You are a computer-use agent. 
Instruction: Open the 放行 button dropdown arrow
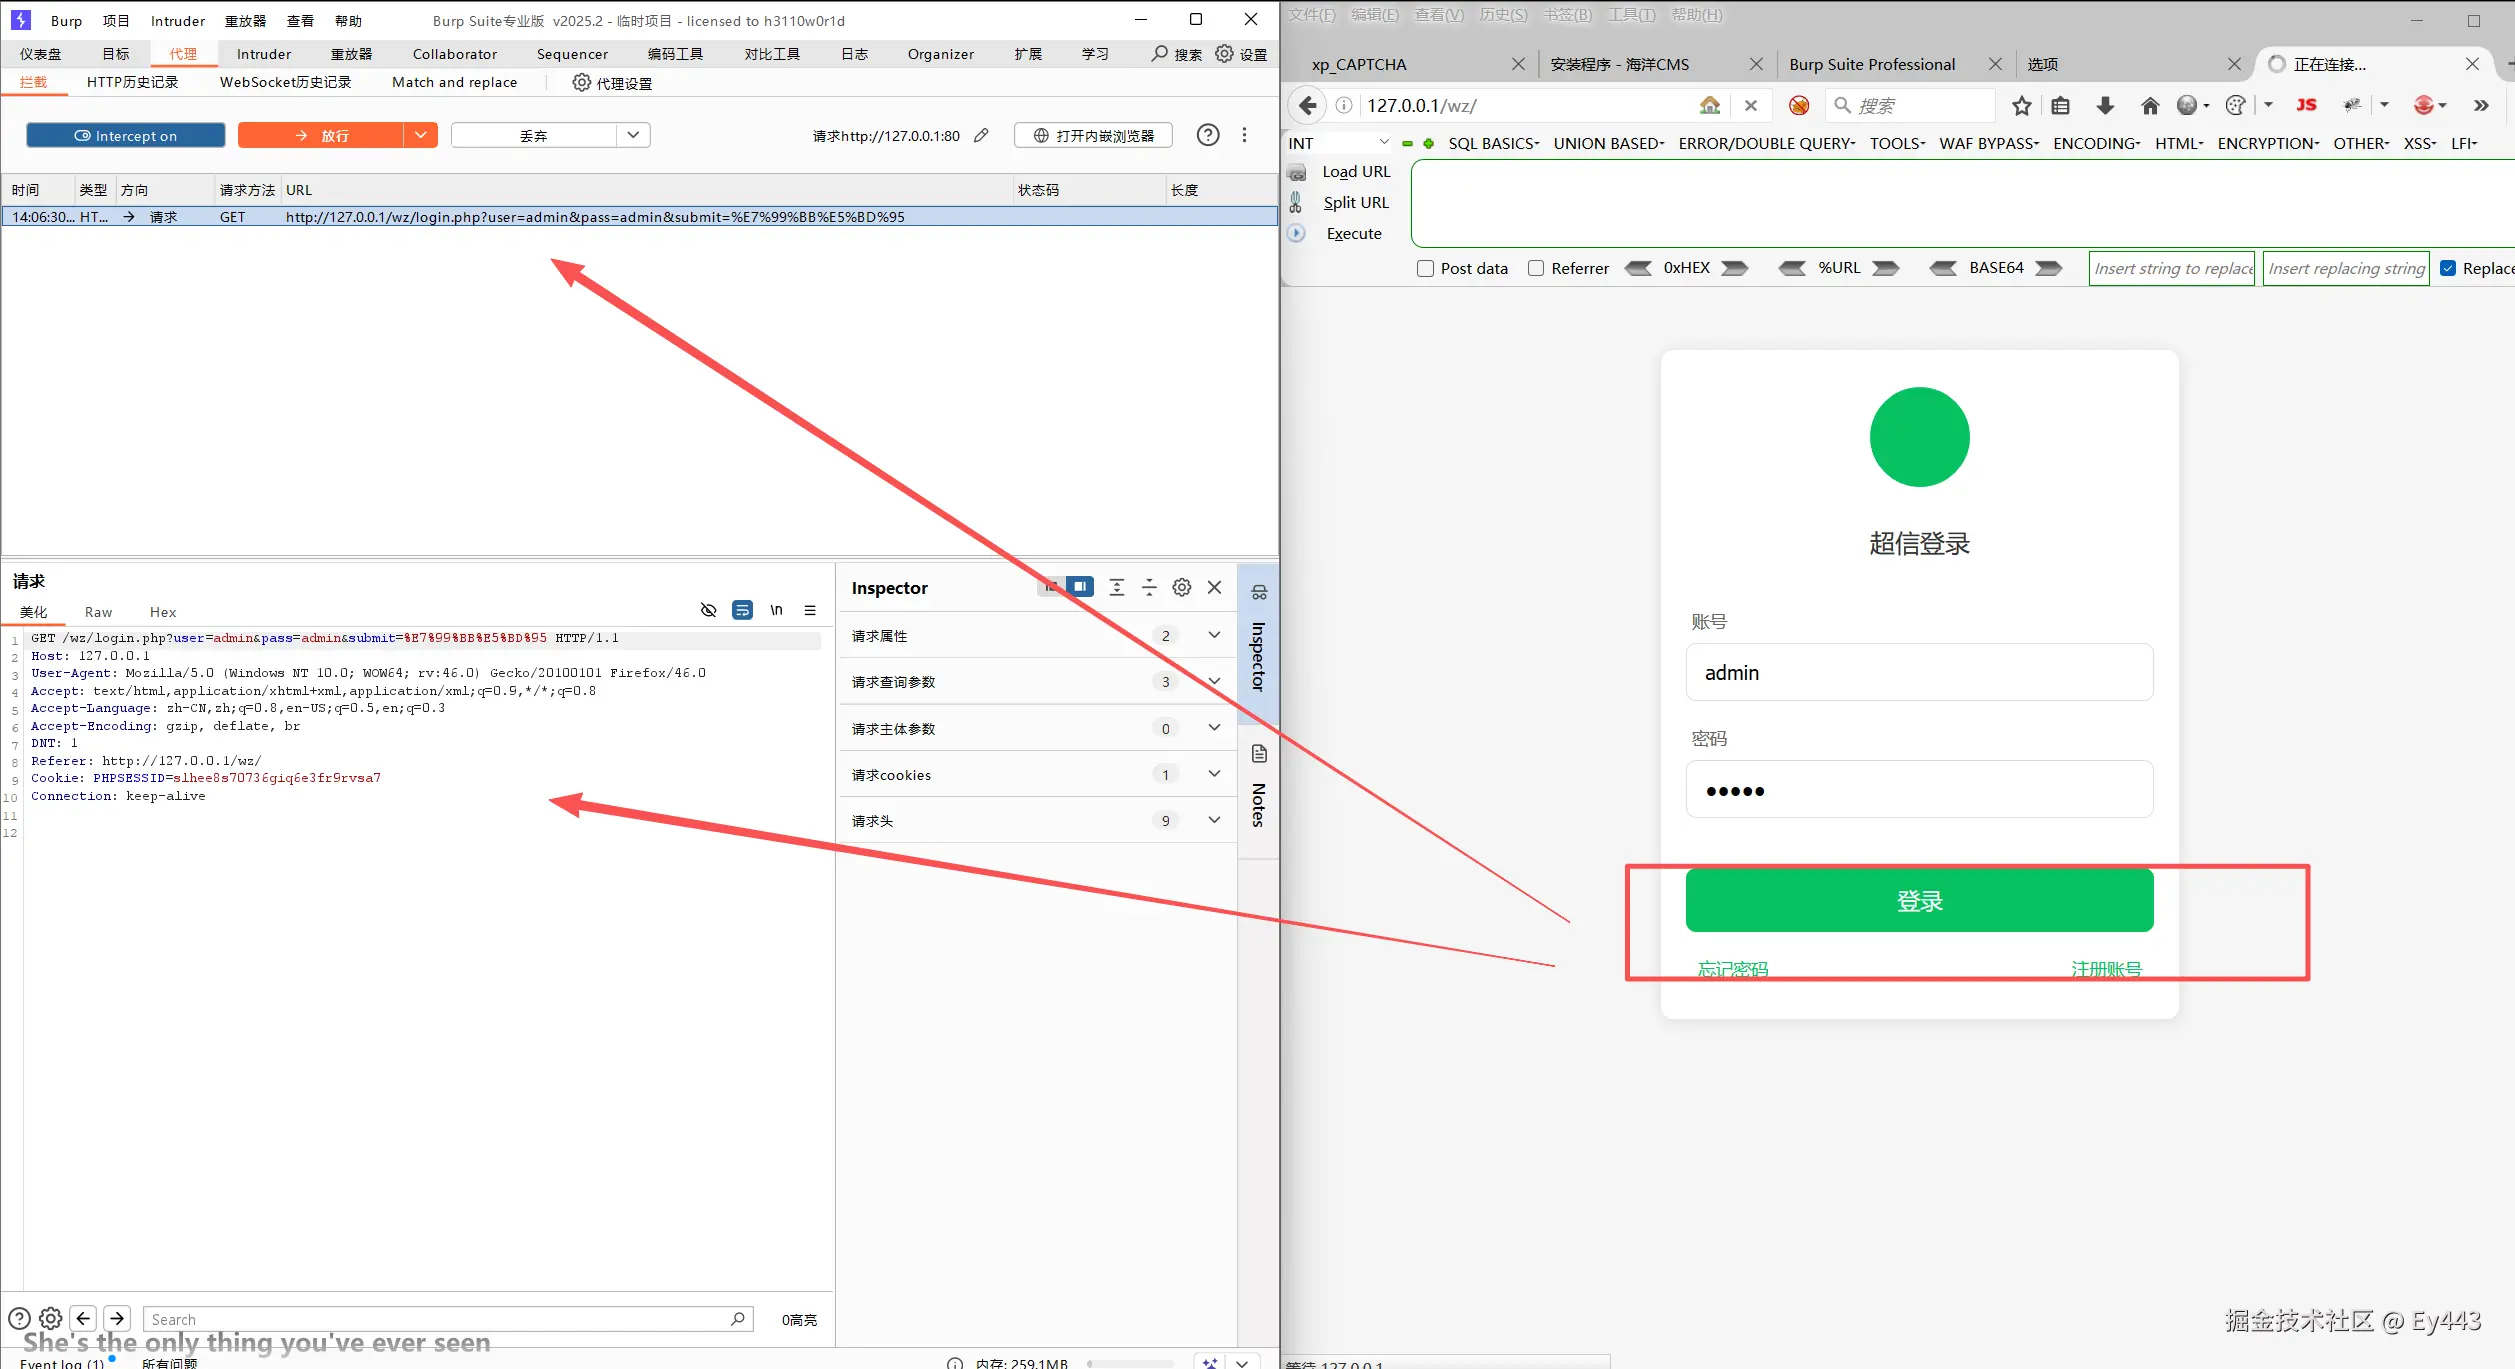click(421, 135)
